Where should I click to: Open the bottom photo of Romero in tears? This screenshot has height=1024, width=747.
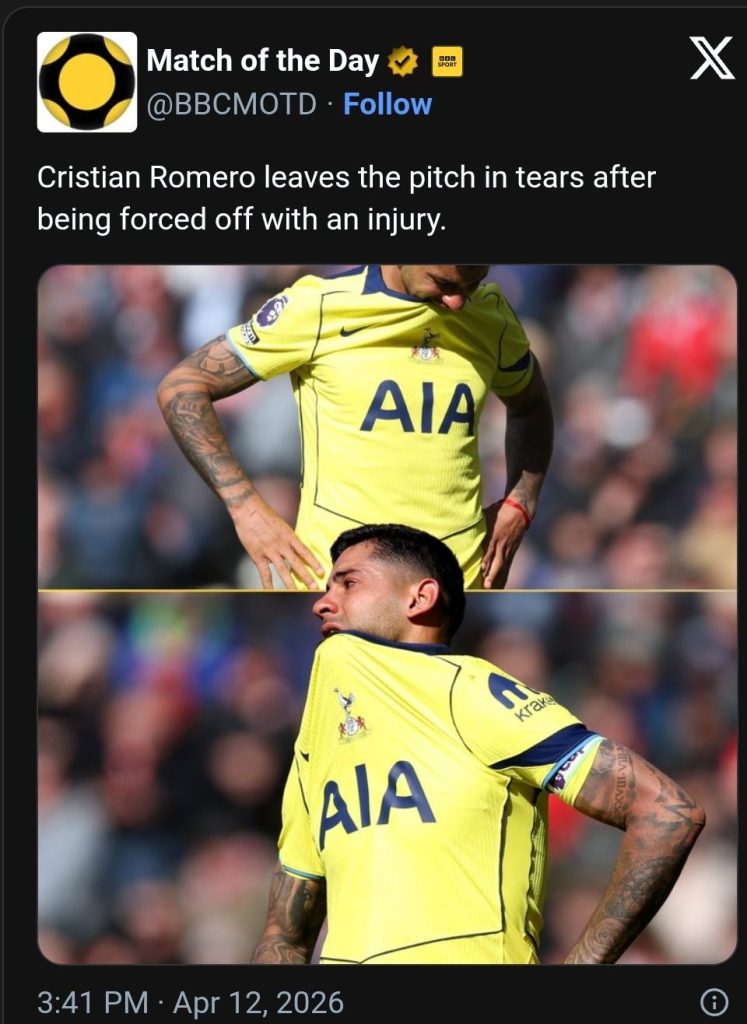coord(387,777)
